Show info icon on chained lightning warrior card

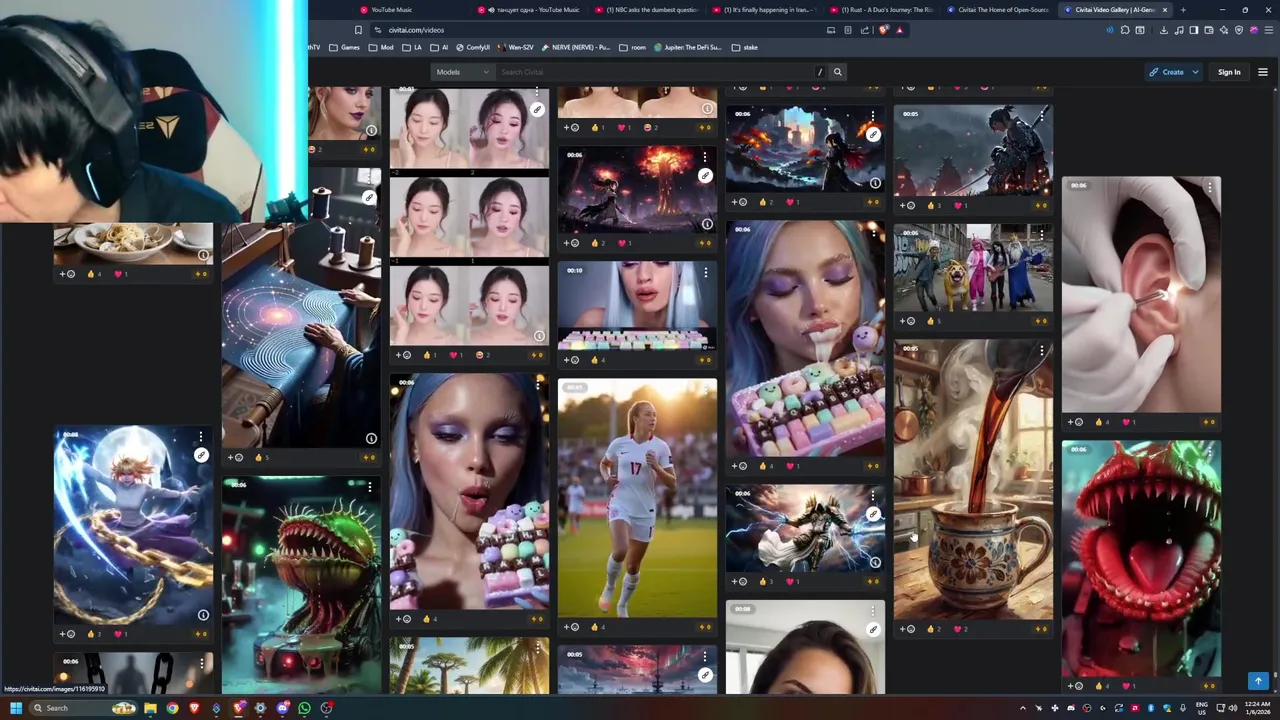pyautogui.click(x=203, y=615)
